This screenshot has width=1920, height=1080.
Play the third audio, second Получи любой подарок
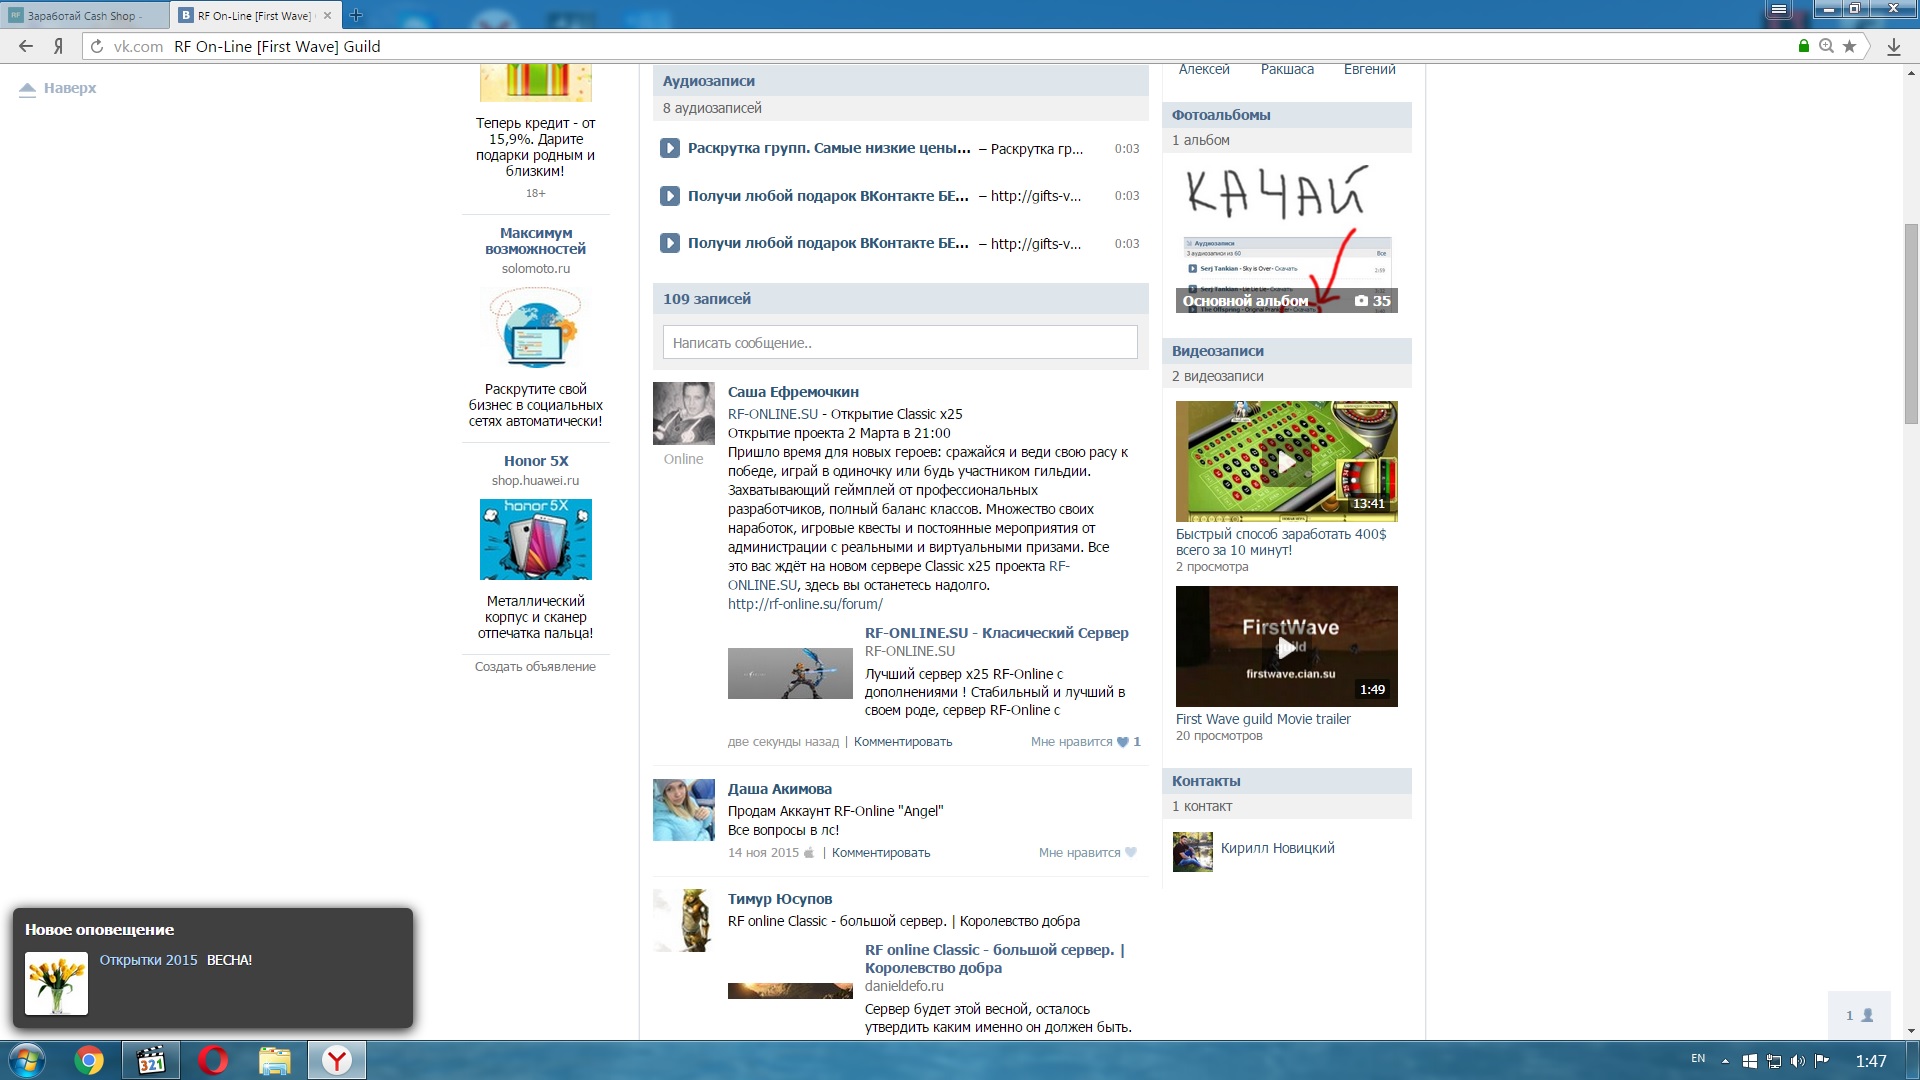click(670, 243)
